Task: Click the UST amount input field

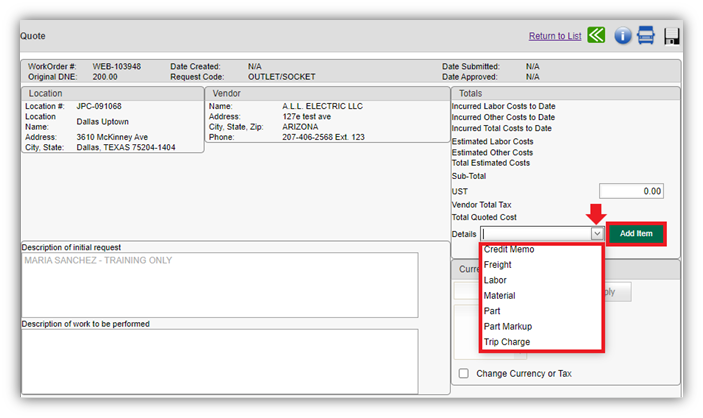Action: [631, 191]
